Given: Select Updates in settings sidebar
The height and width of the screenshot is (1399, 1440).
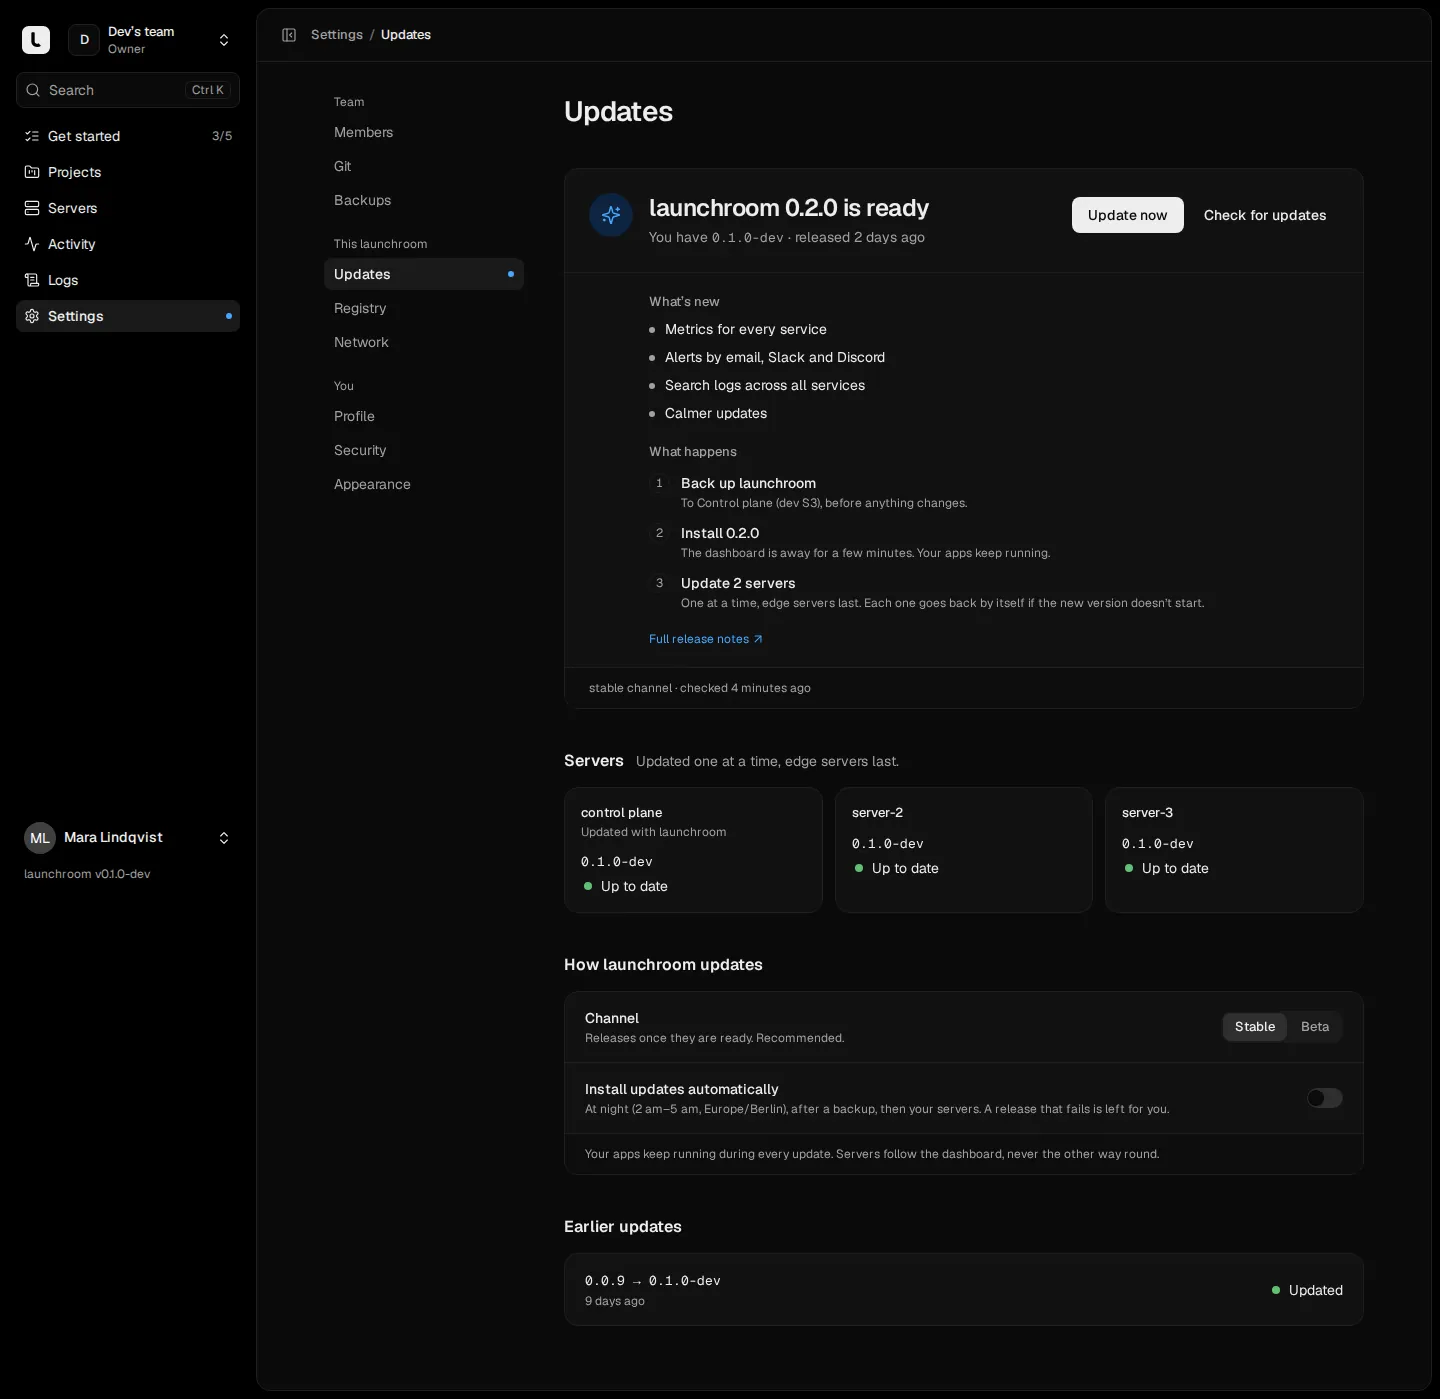Looking at the screenshot, I should tap(424, 274).
